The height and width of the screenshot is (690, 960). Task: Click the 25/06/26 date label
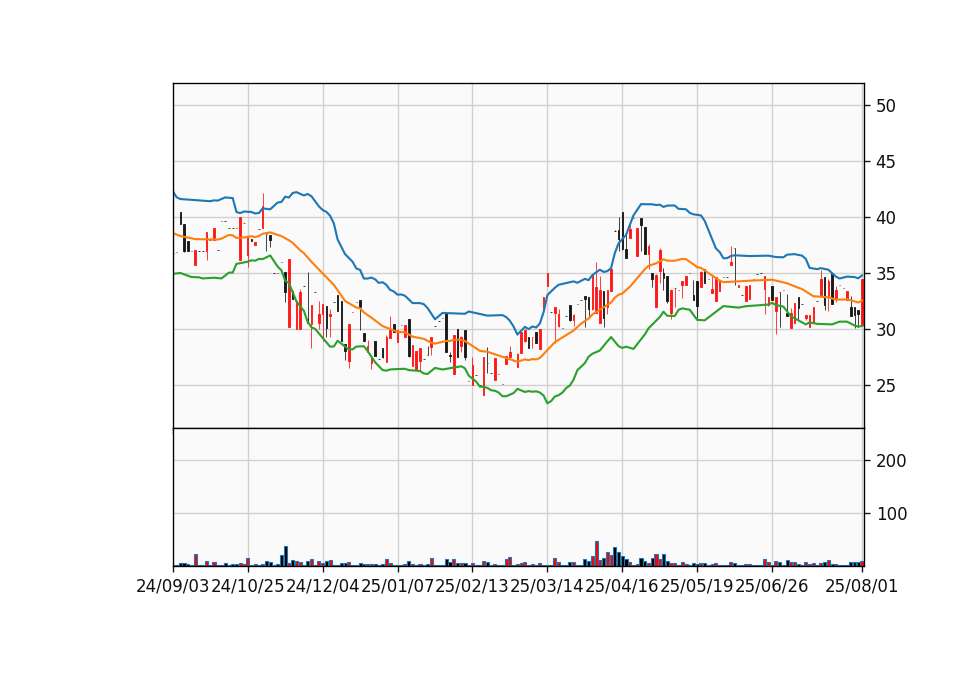(771, 586)
